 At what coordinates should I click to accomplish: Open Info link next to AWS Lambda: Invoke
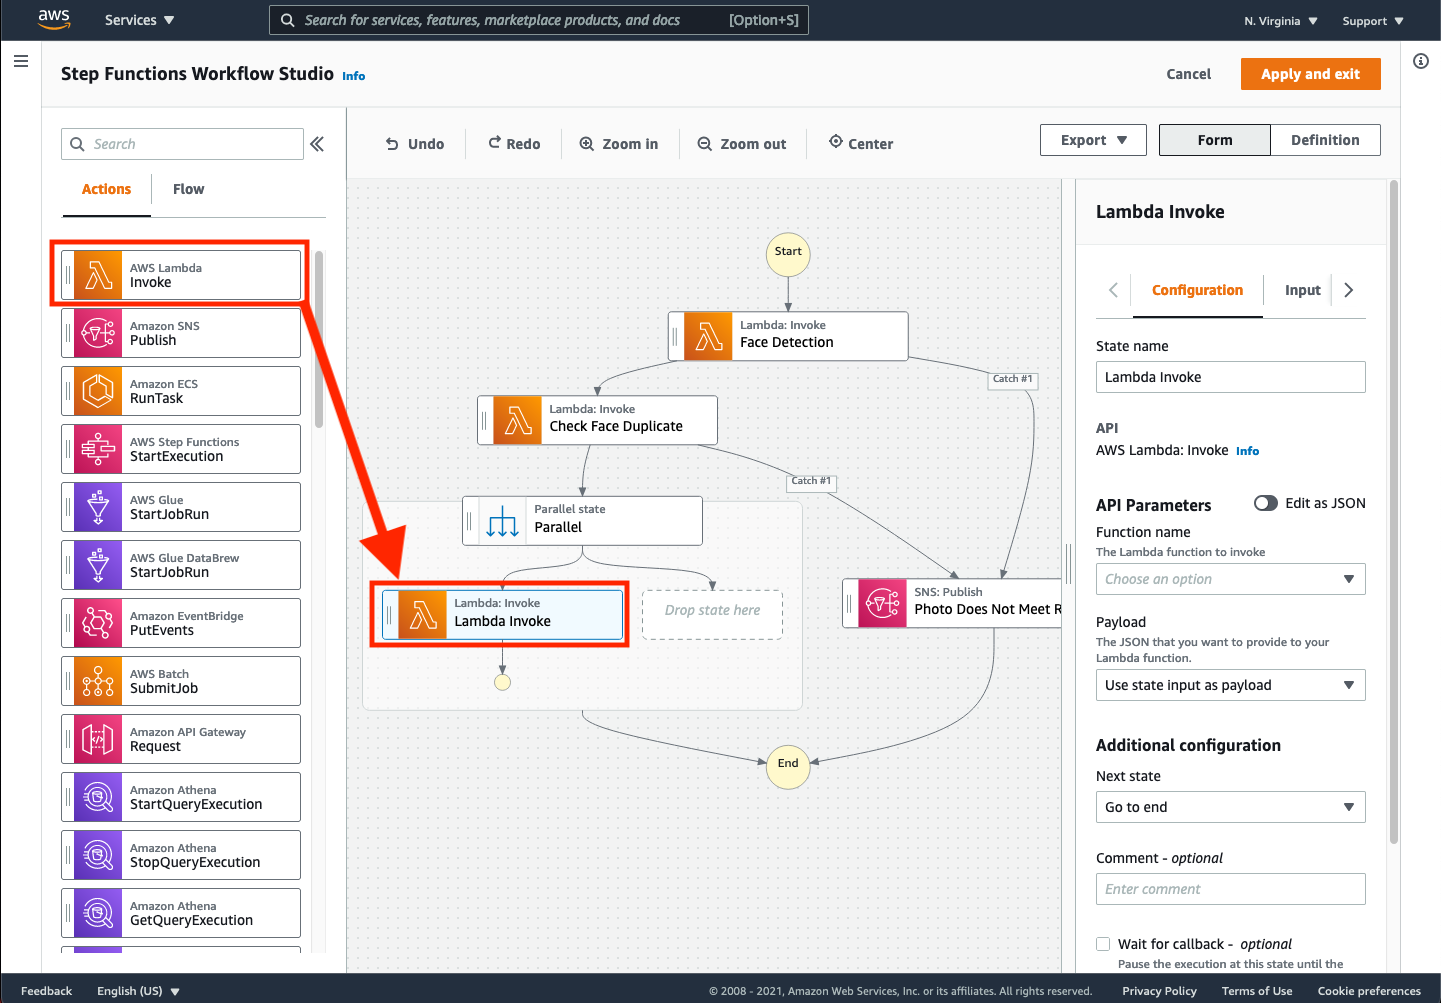pyautogui.click(x=1247, y=451)
